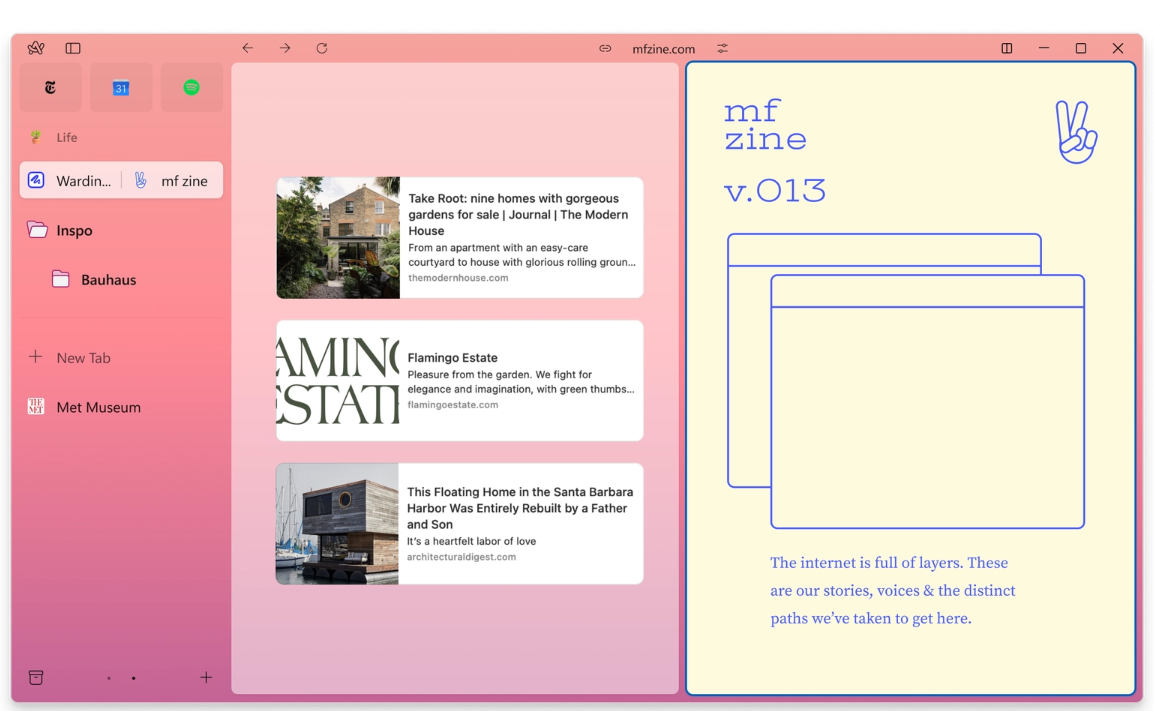This screenshot has height=711, width=1154.
Task: Click the Life space plant icon
Action: pos(35,137)
